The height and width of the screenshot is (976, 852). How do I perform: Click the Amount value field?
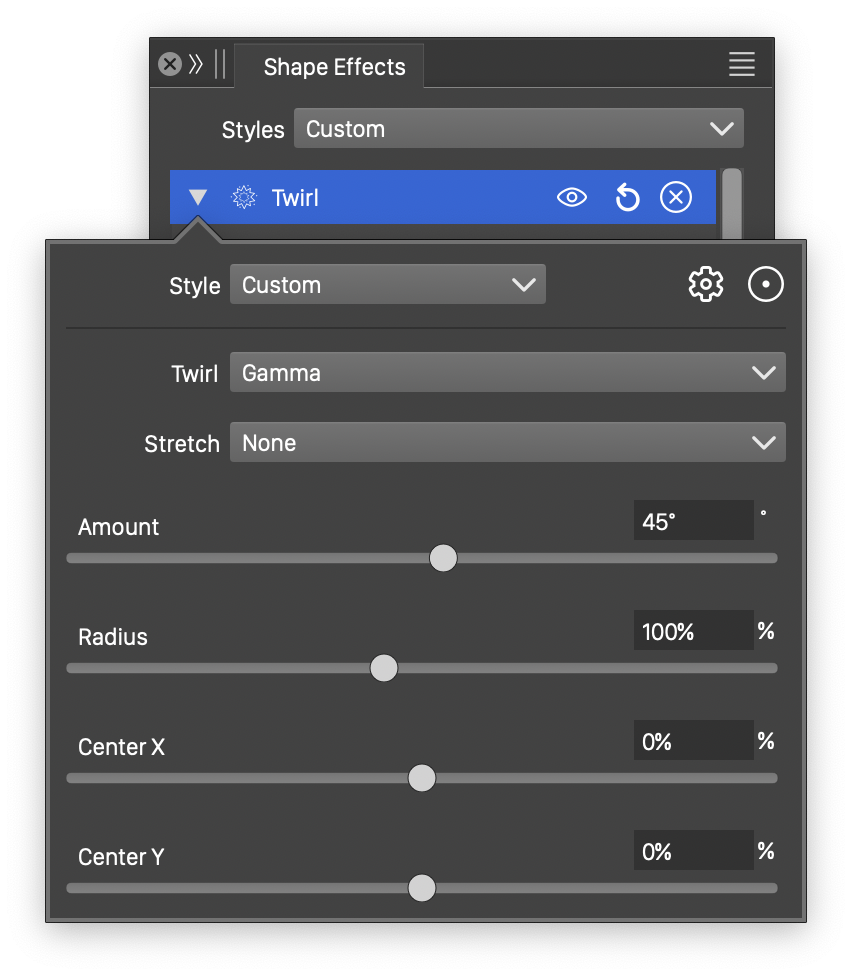[x=692, y=521]
